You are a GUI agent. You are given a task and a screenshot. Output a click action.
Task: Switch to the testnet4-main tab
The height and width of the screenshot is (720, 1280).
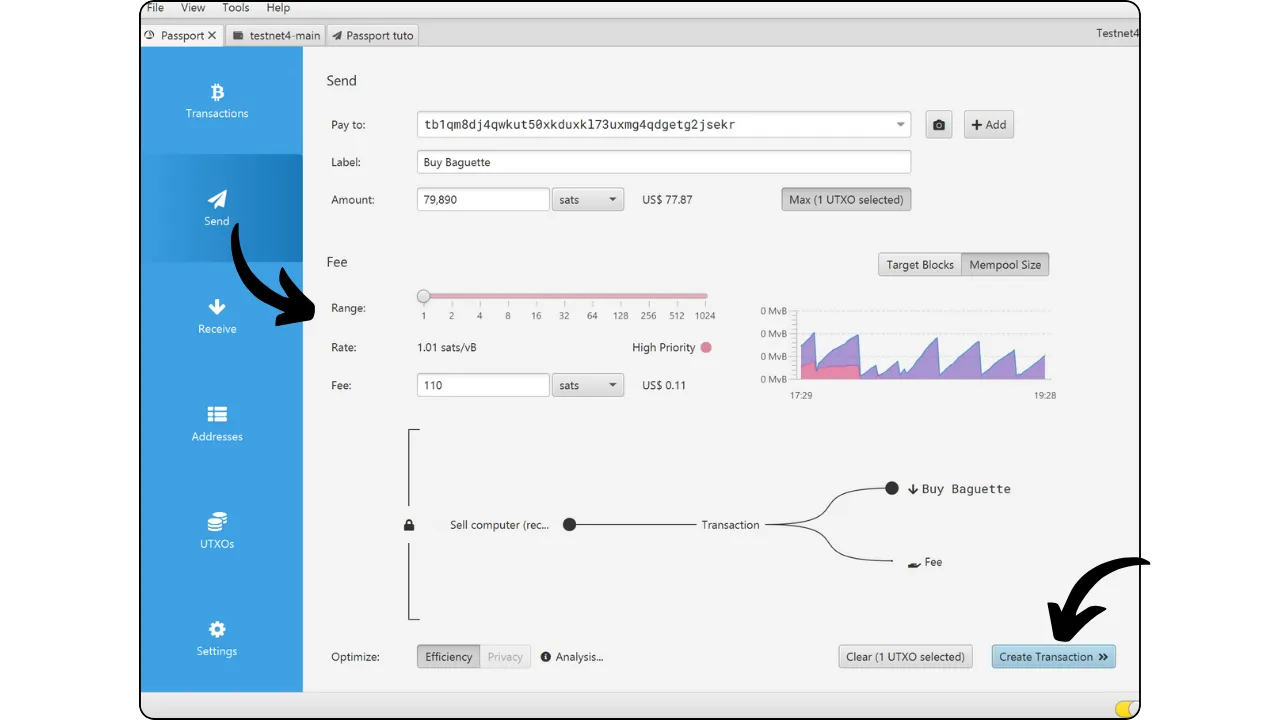277,35
